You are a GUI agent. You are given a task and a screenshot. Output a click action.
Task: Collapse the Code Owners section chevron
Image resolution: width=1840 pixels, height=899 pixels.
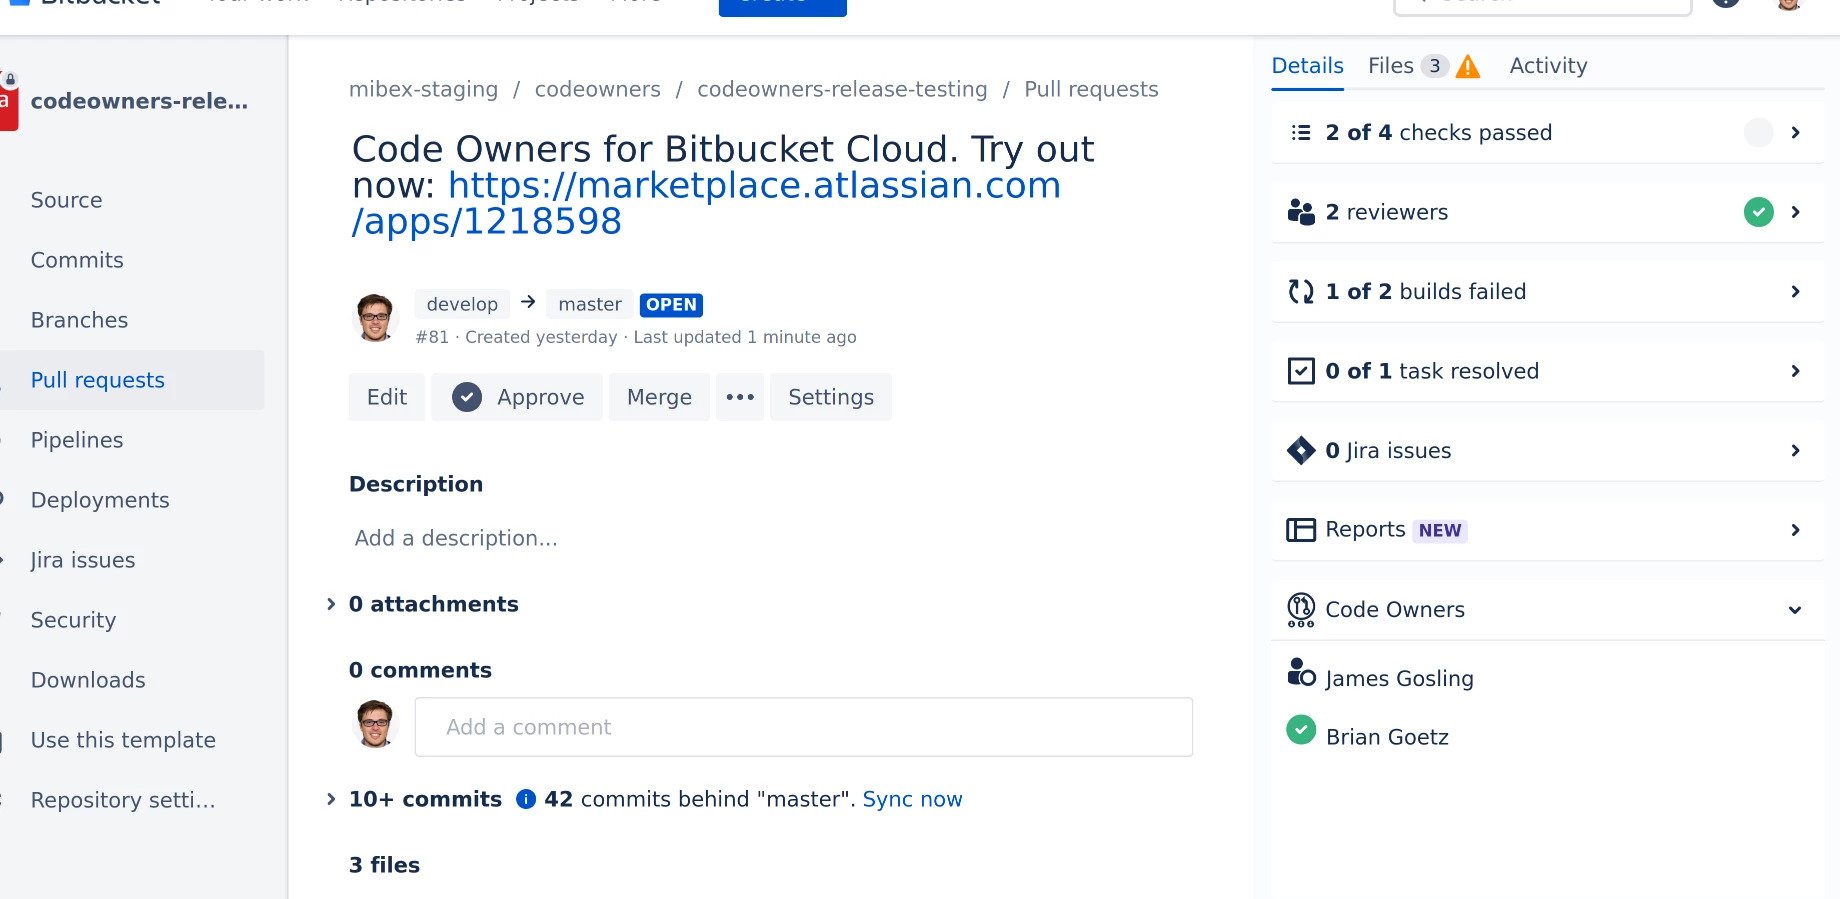point(1795,610)
